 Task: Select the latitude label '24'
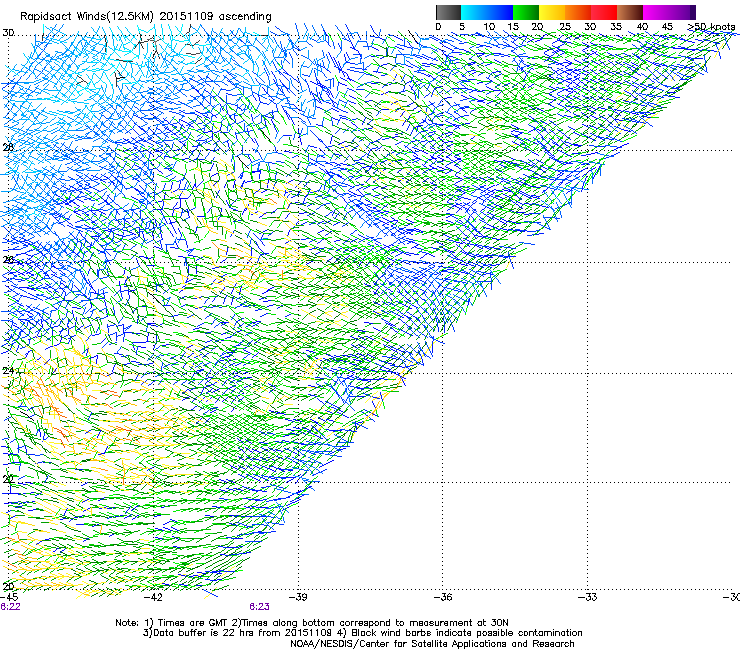tap(8, 371)
